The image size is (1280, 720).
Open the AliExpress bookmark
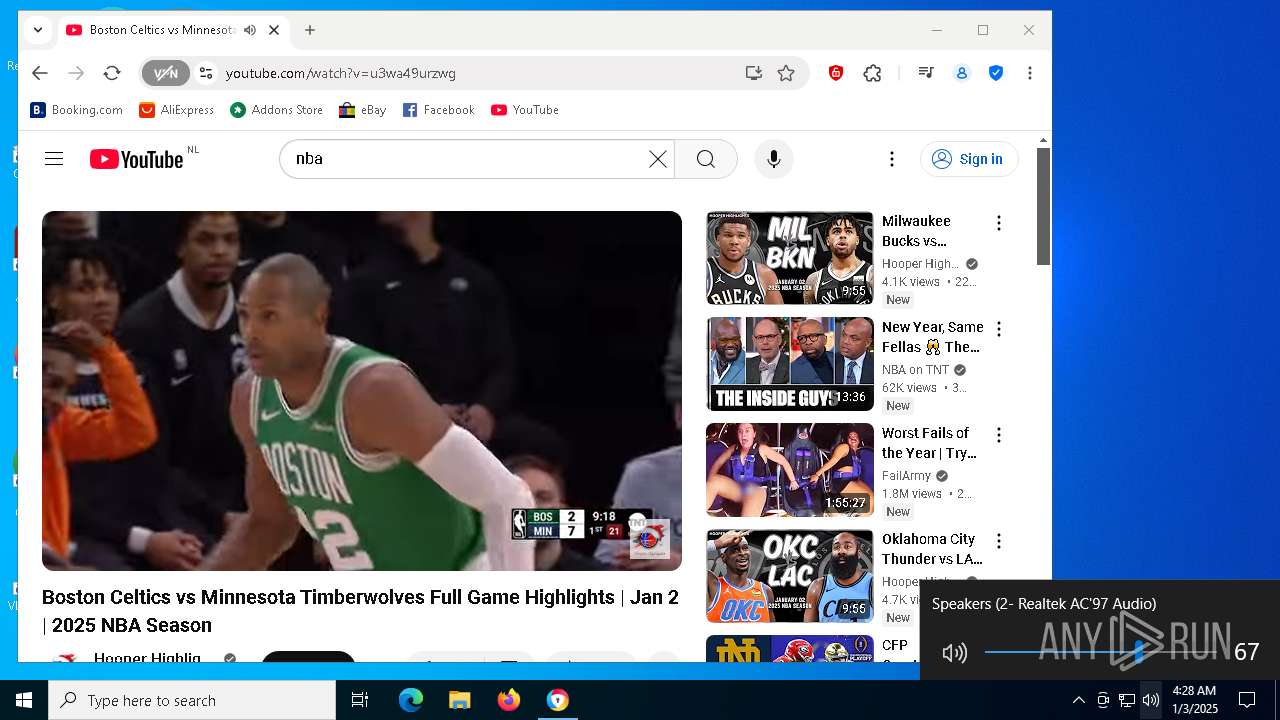point(177,110)
